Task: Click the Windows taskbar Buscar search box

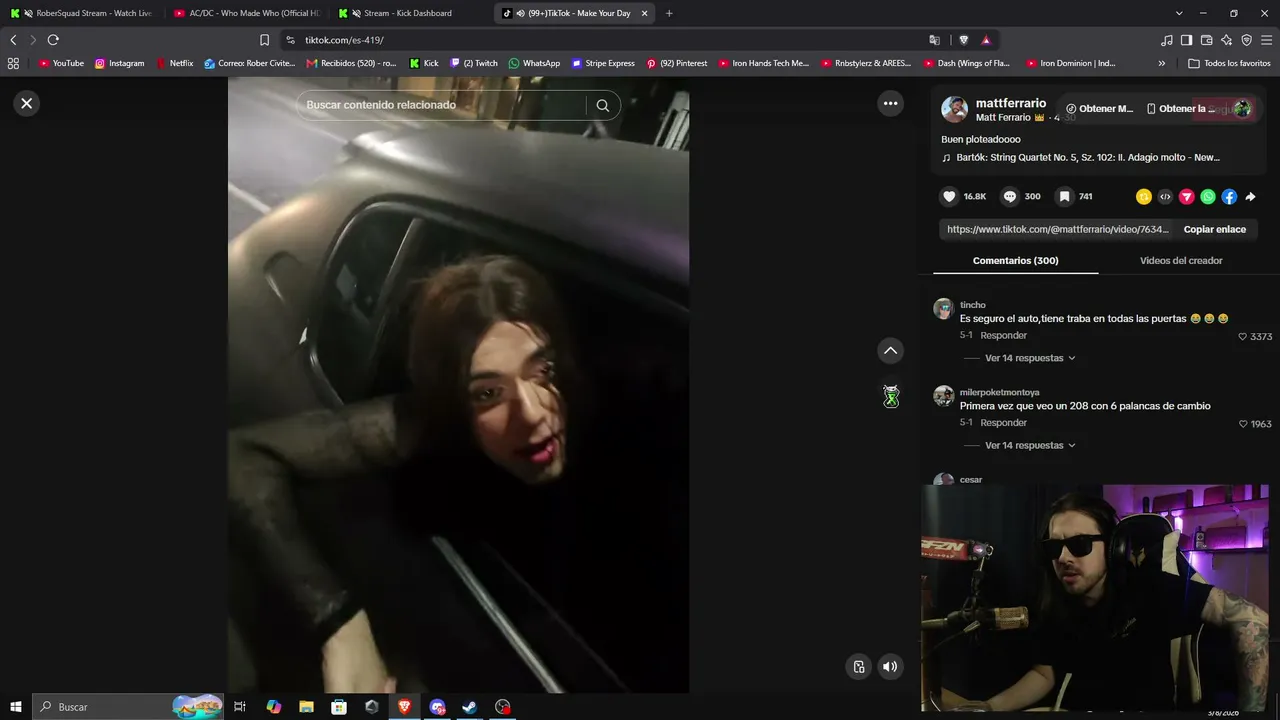Action: coord(129,707)
